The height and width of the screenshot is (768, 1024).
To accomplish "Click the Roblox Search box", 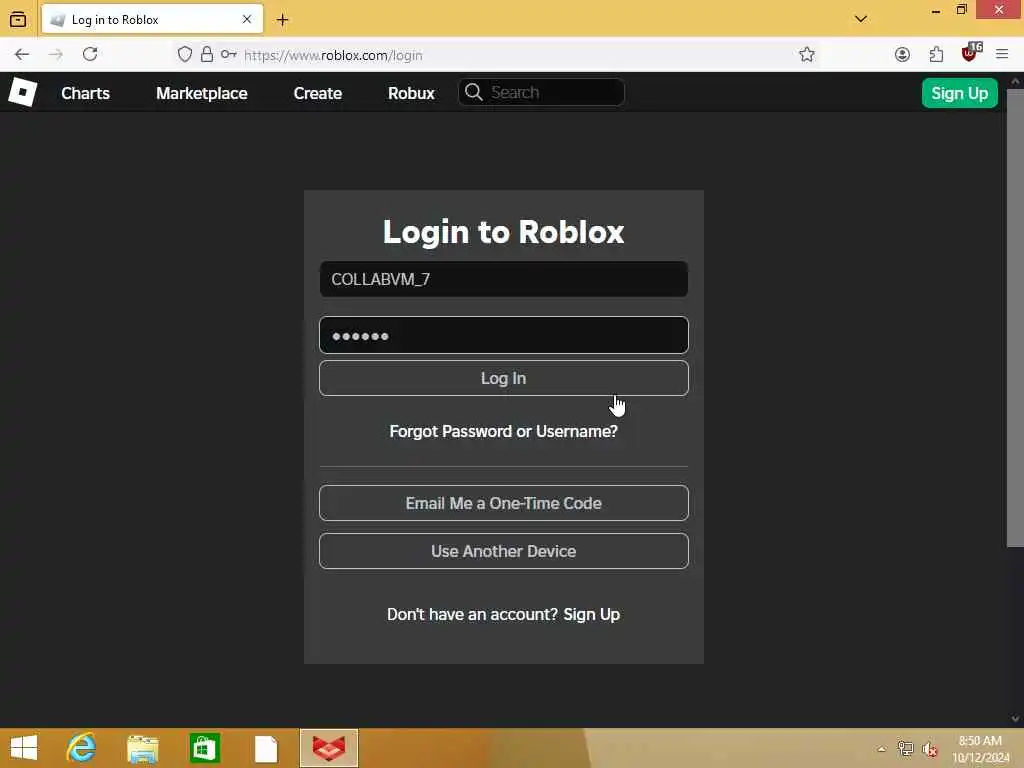I will tap(541, 92).
